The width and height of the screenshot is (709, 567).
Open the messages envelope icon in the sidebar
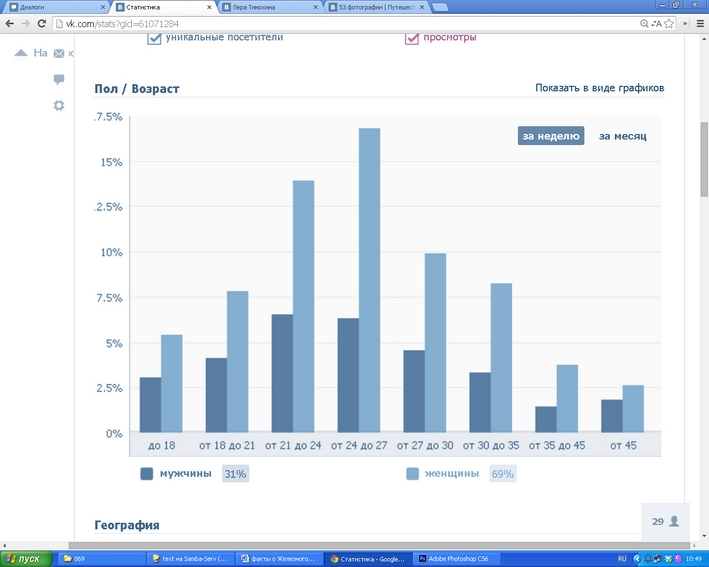(59, 53)
